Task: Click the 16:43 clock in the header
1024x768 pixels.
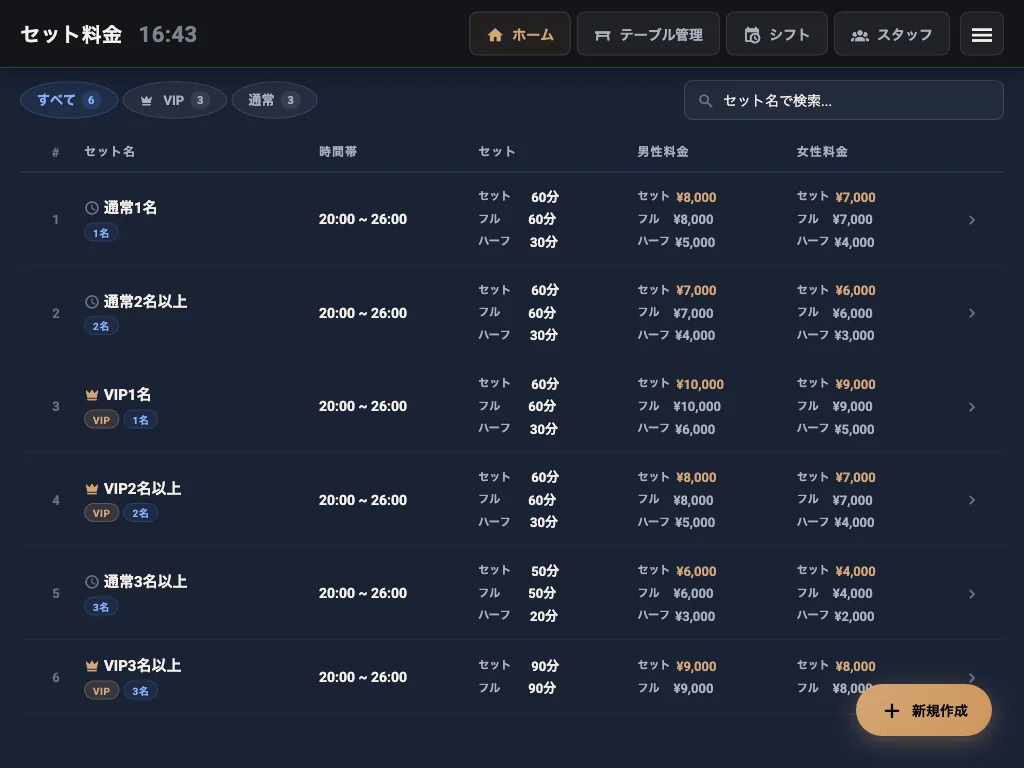Action: [x=168, y=34]
